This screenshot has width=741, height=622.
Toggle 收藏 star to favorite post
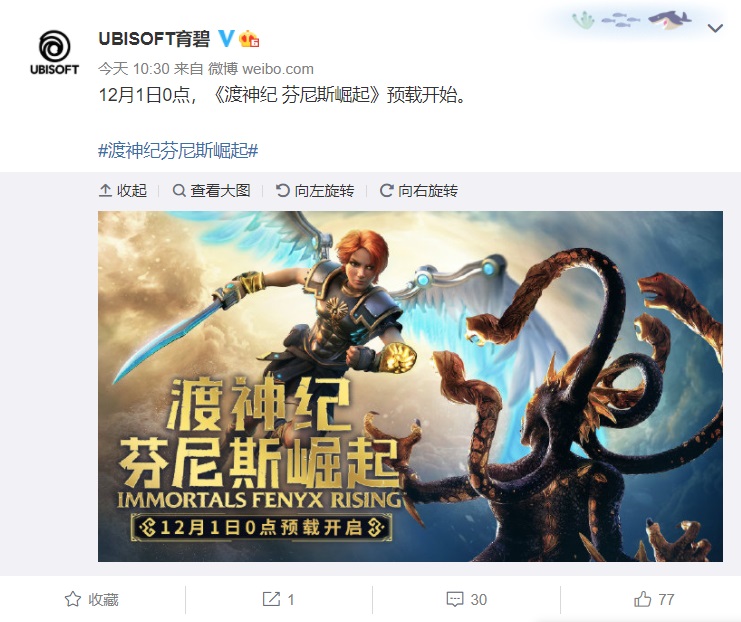coord(92,599)
